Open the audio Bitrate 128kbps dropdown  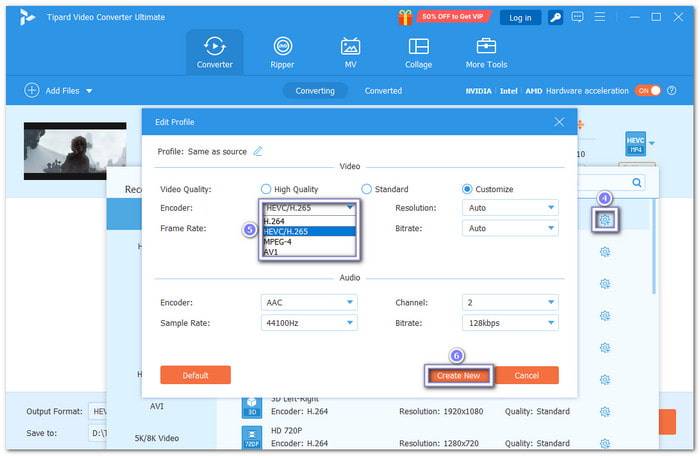click(510, 323)
